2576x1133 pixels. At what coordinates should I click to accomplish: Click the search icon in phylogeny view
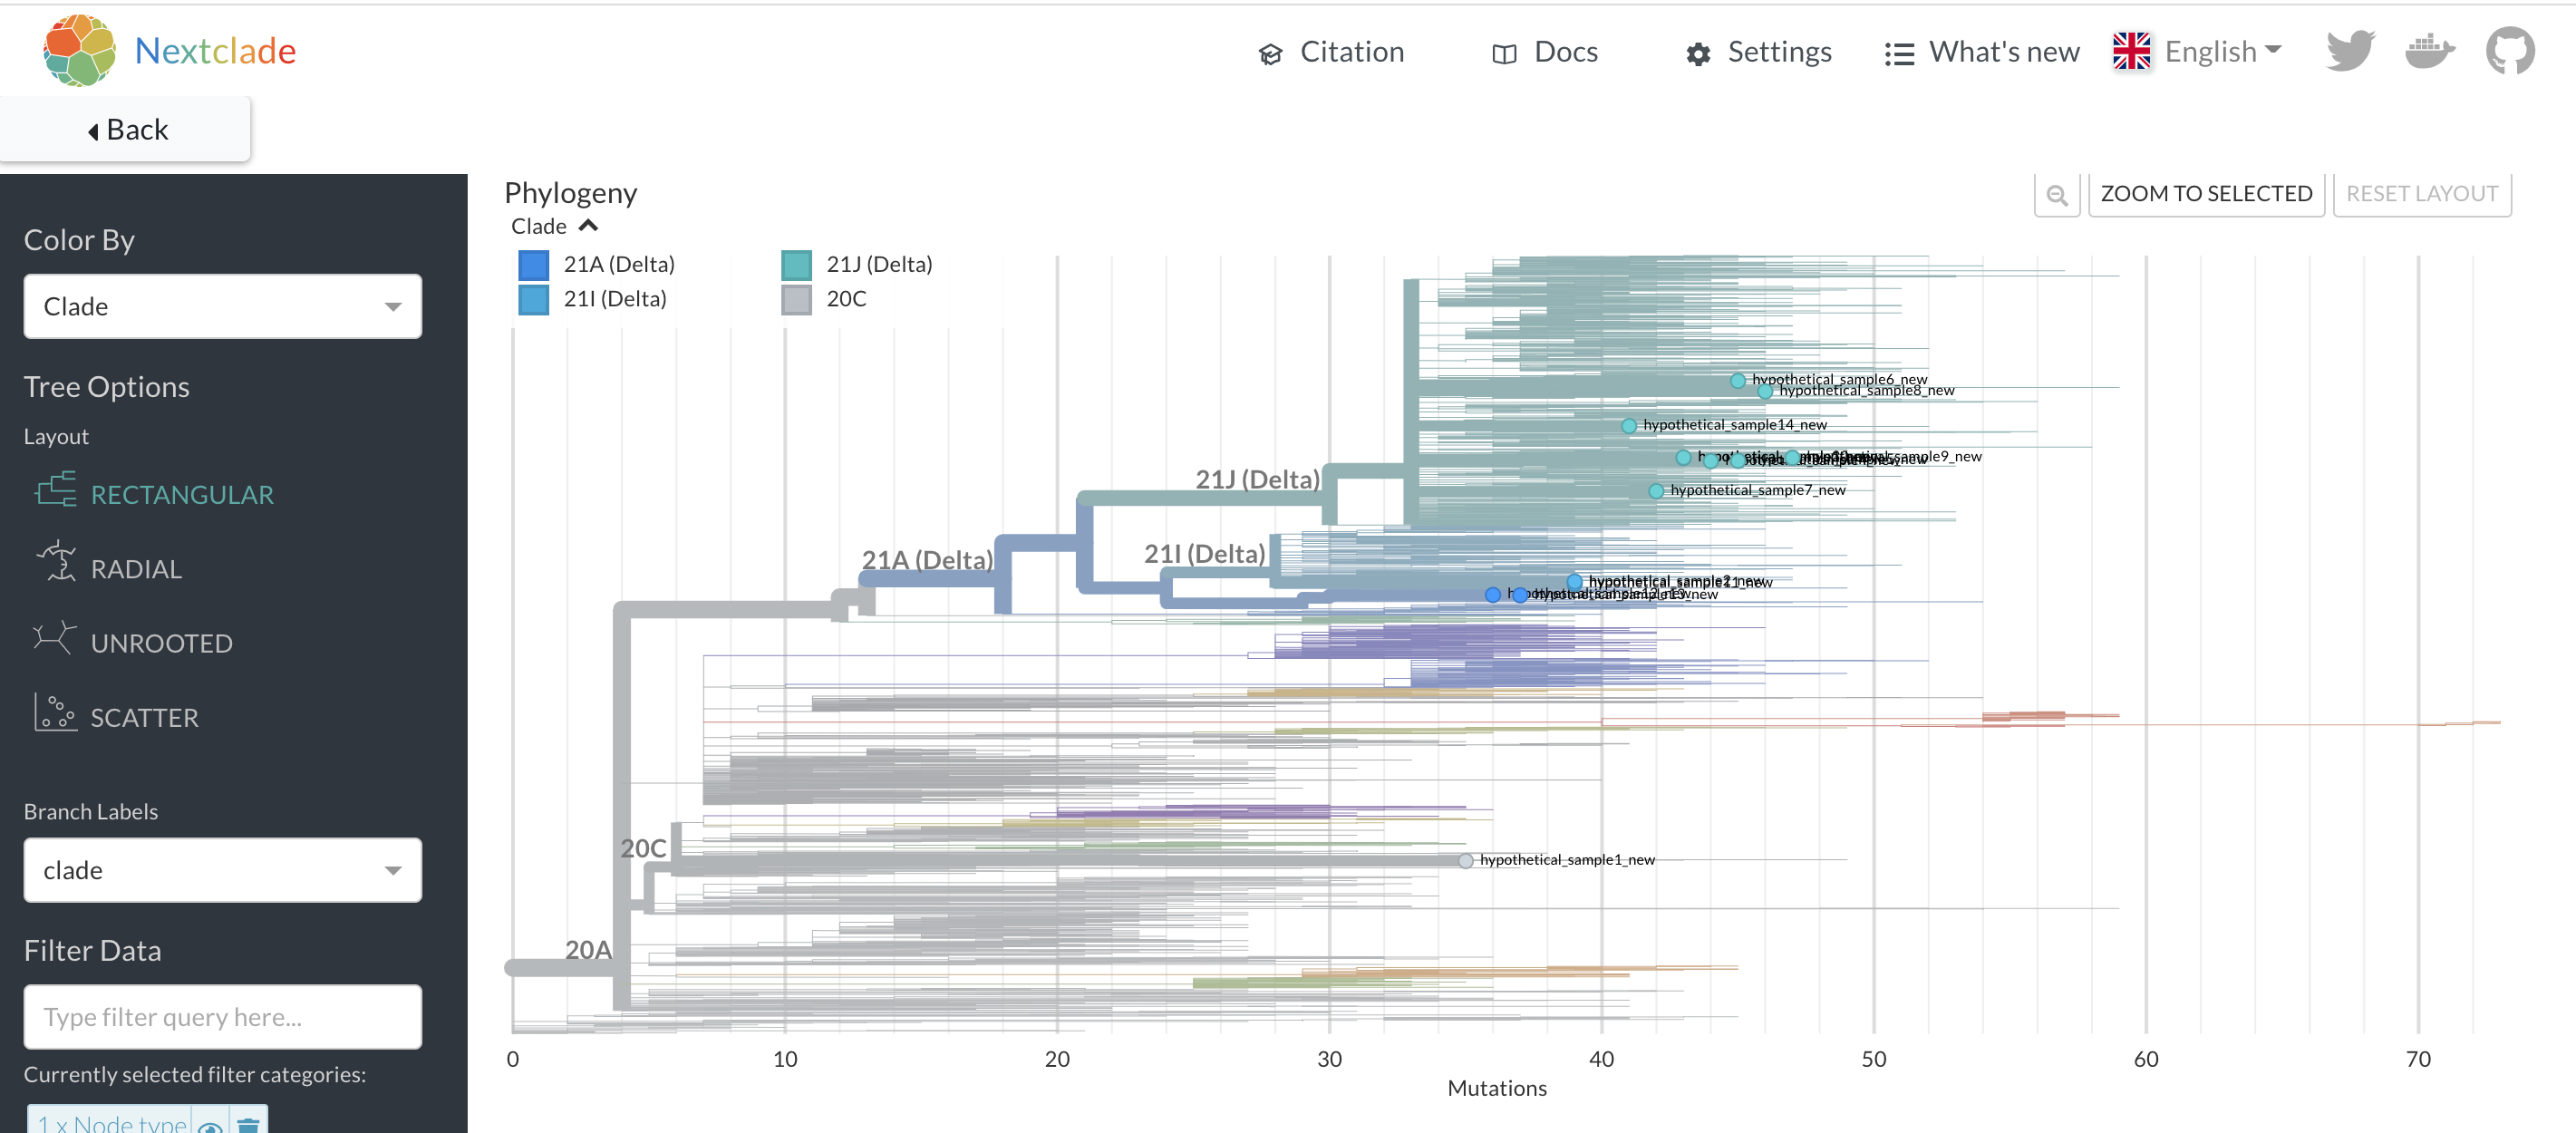(x=2057, y=194)
